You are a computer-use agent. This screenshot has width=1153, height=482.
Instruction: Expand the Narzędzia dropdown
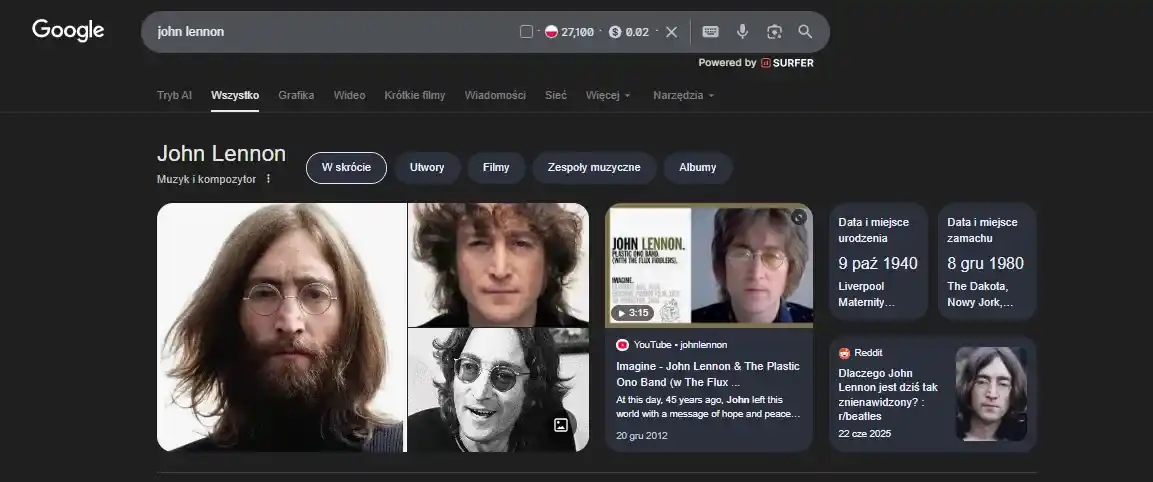(x=684, y=95)
